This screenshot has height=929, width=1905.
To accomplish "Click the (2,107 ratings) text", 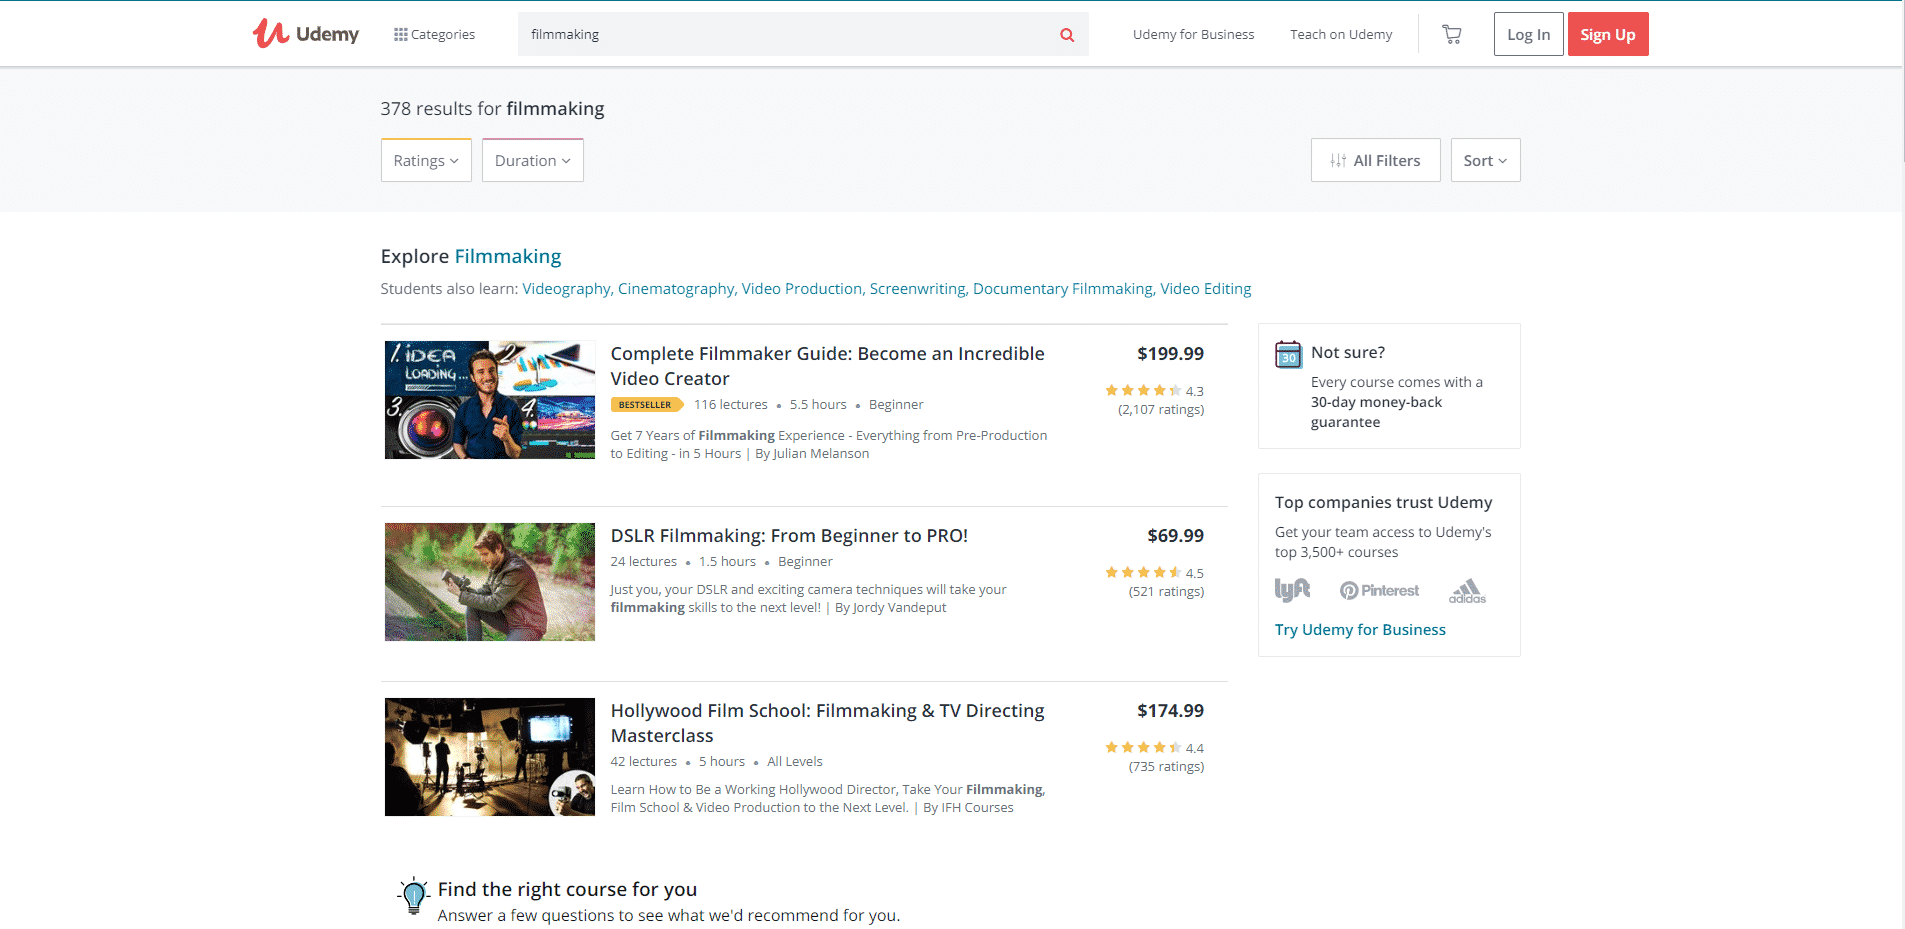I will [1161, 410].
